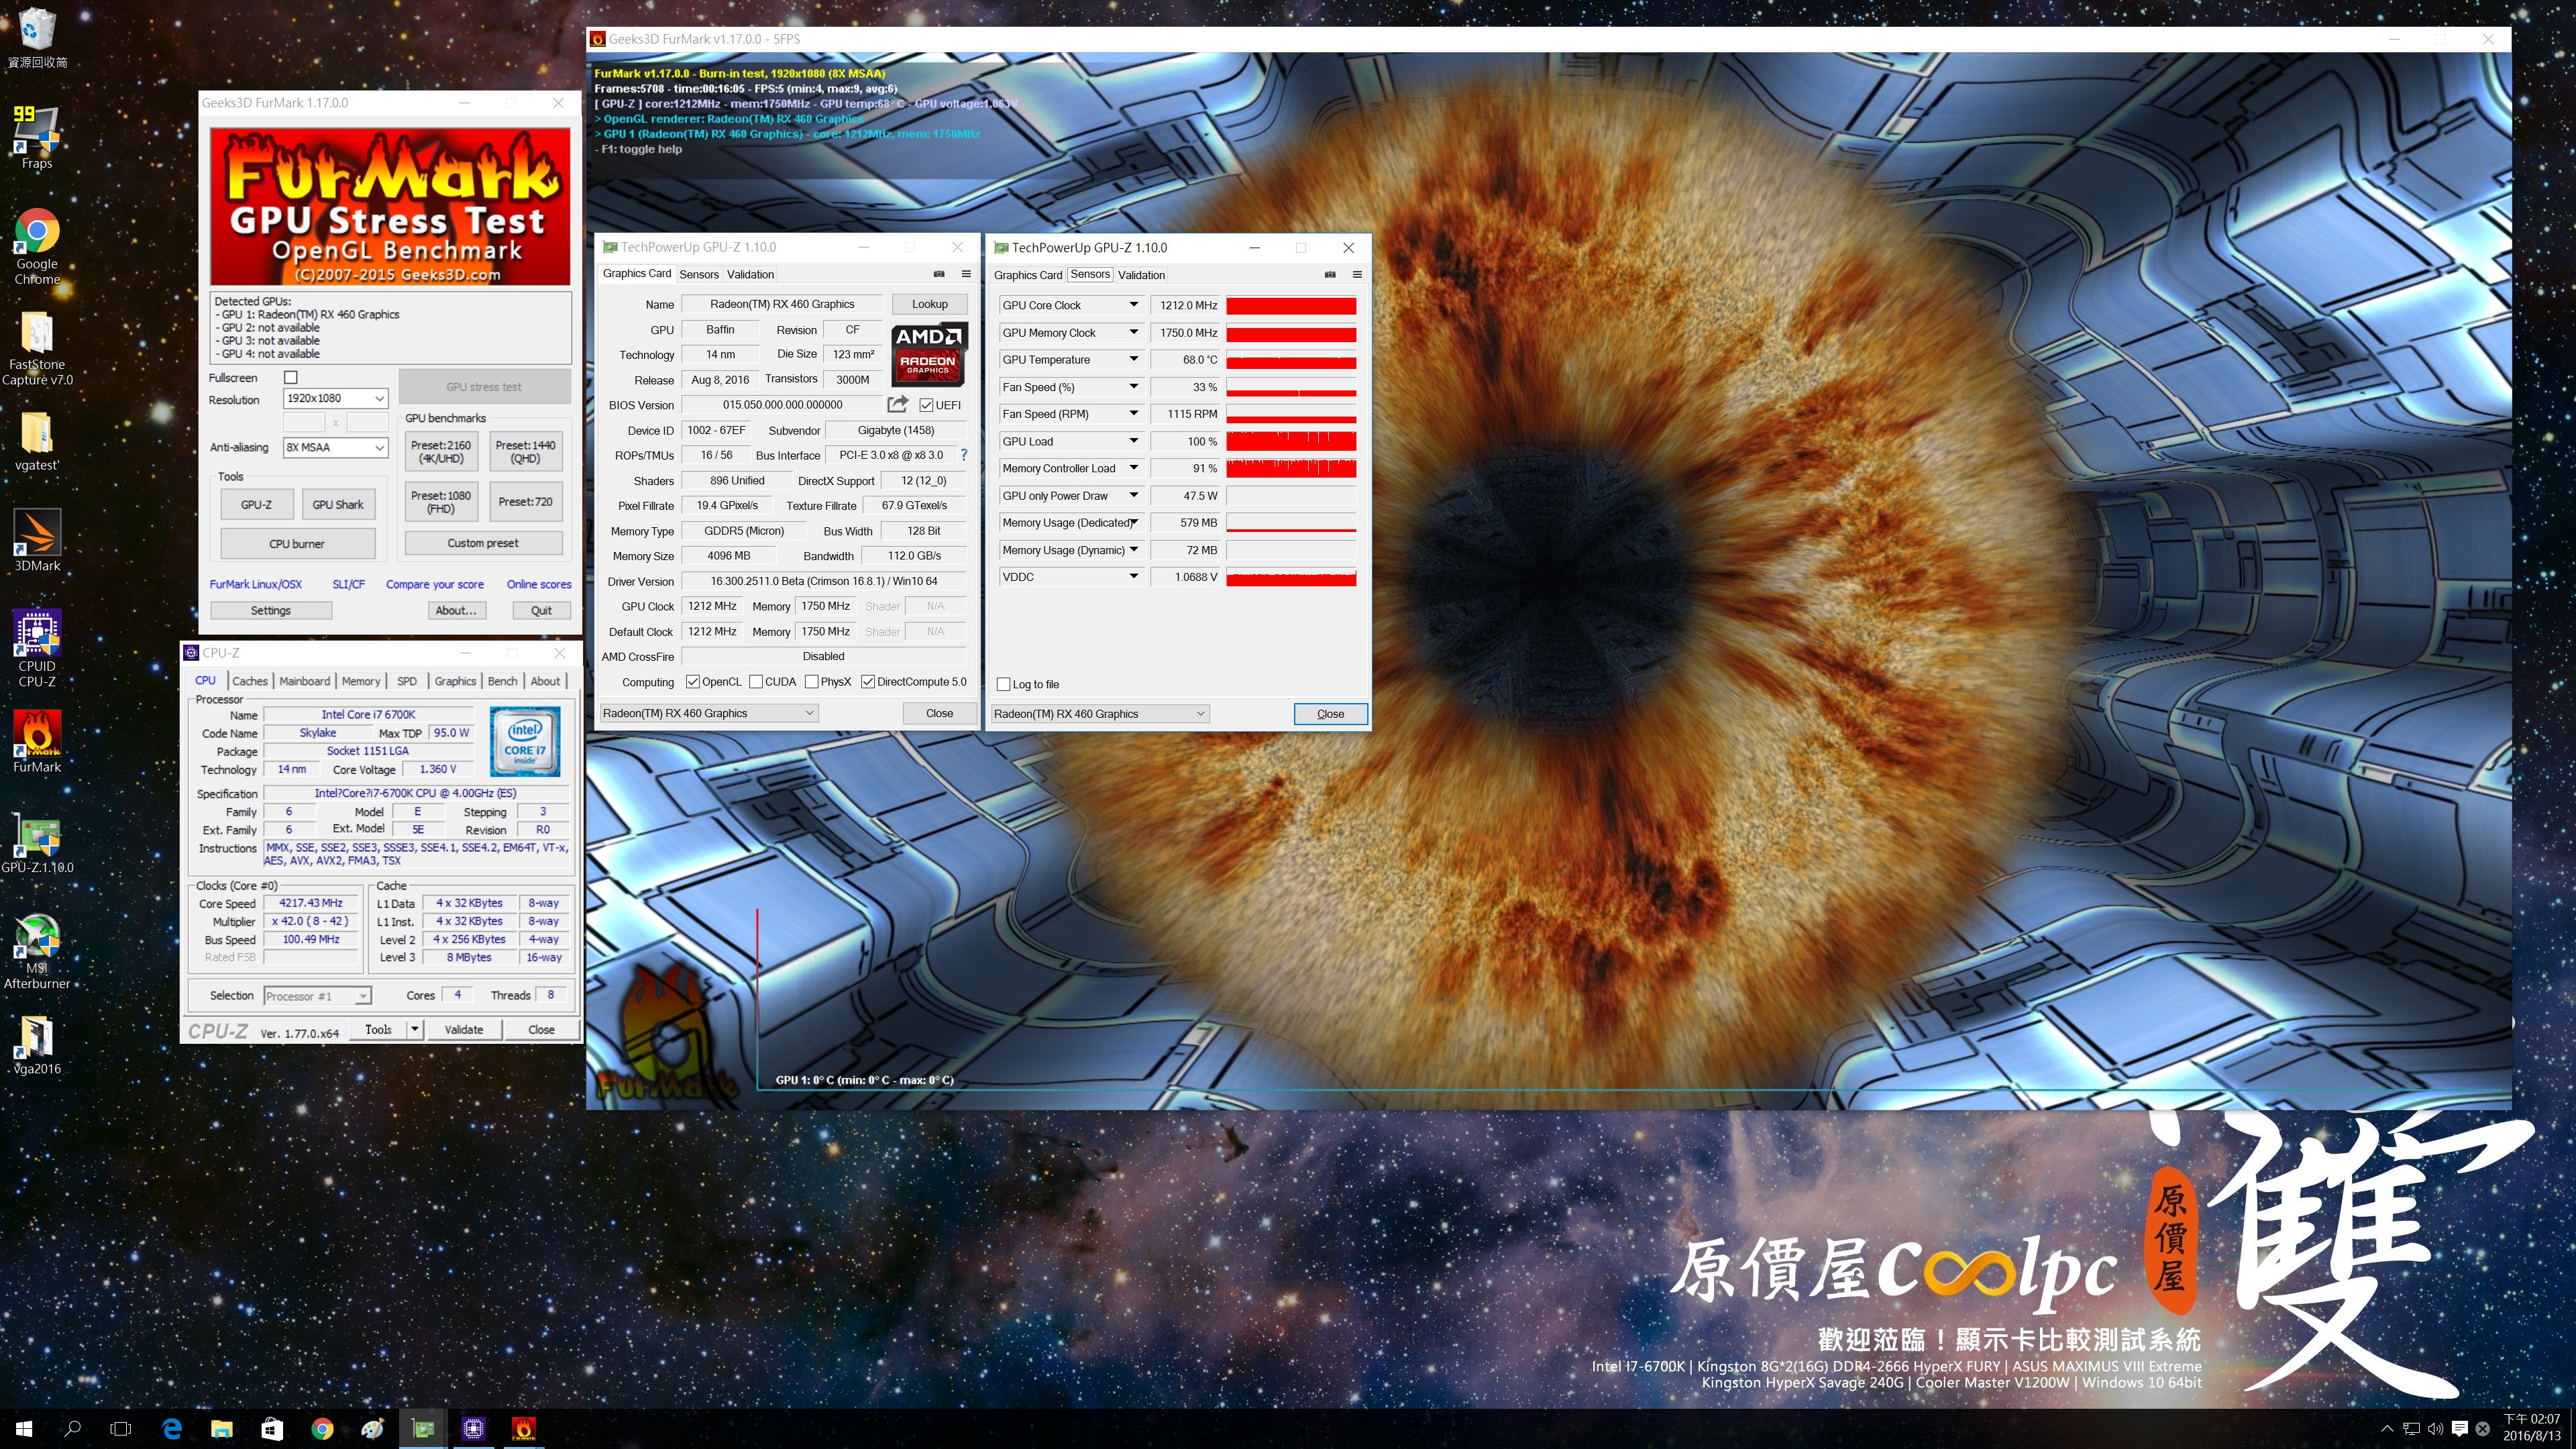The image size is (2576, 1449).
Task: Click the Memory Controller Load sensor graph
Action: [1291, 468]
